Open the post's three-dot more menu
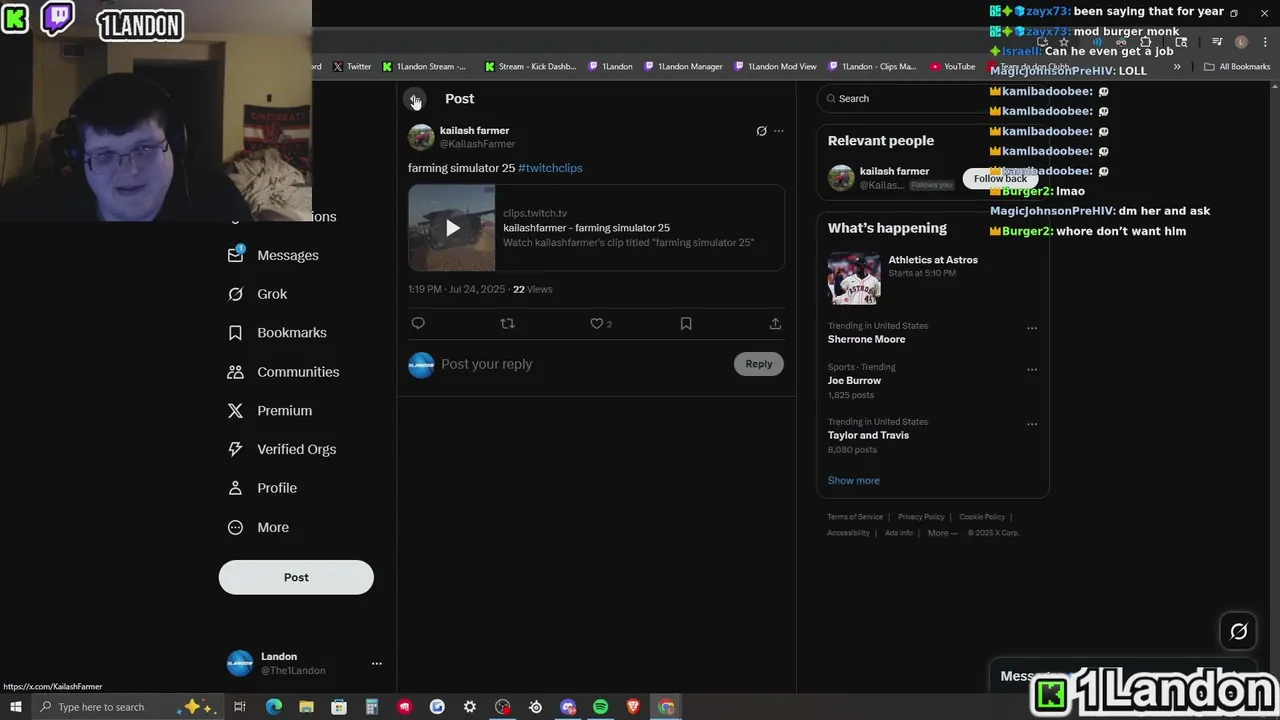Viewport: 1280px width, 720px height. [779, 131]
